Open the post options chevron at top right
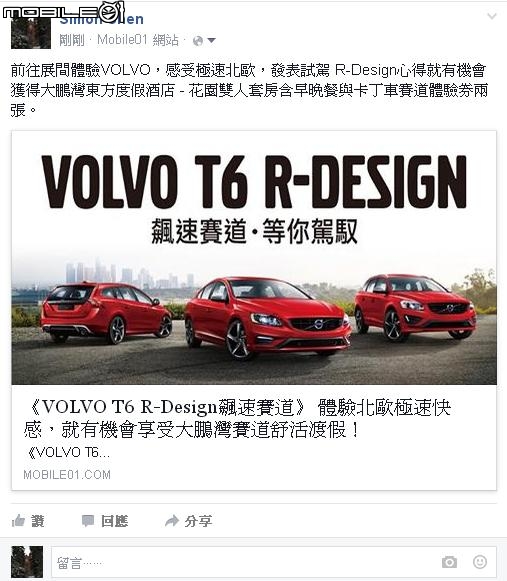The image size is (507, 581). [x=492, y=16]
